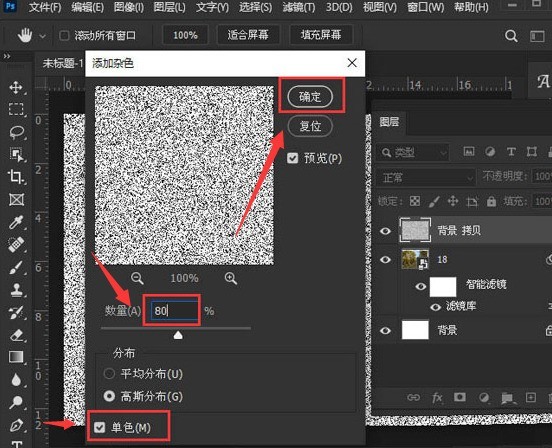Open Hand tool preset dropdown arrow
The height and width of the screenshot is (448, 552).
coord(42,36)
